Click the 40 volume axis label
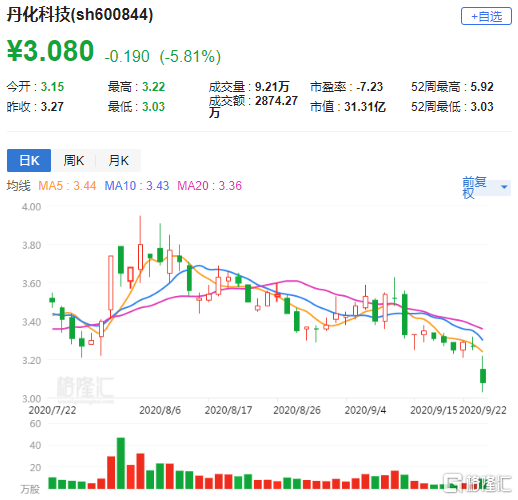518x500 pixels. pos(35,445)
